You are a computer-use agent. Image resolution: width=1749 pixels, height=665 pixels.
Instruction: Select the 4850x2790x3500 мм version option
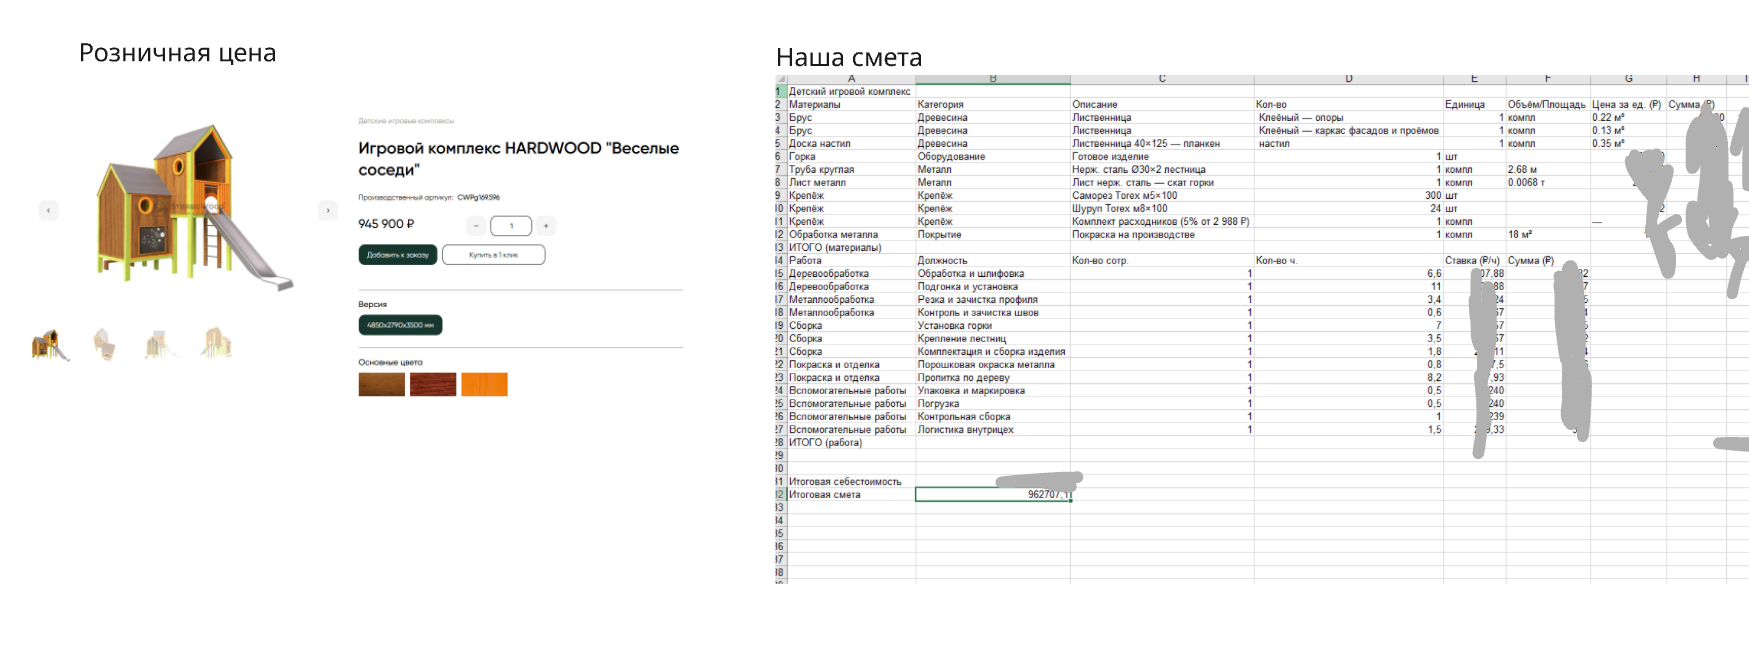coord(400,325)
